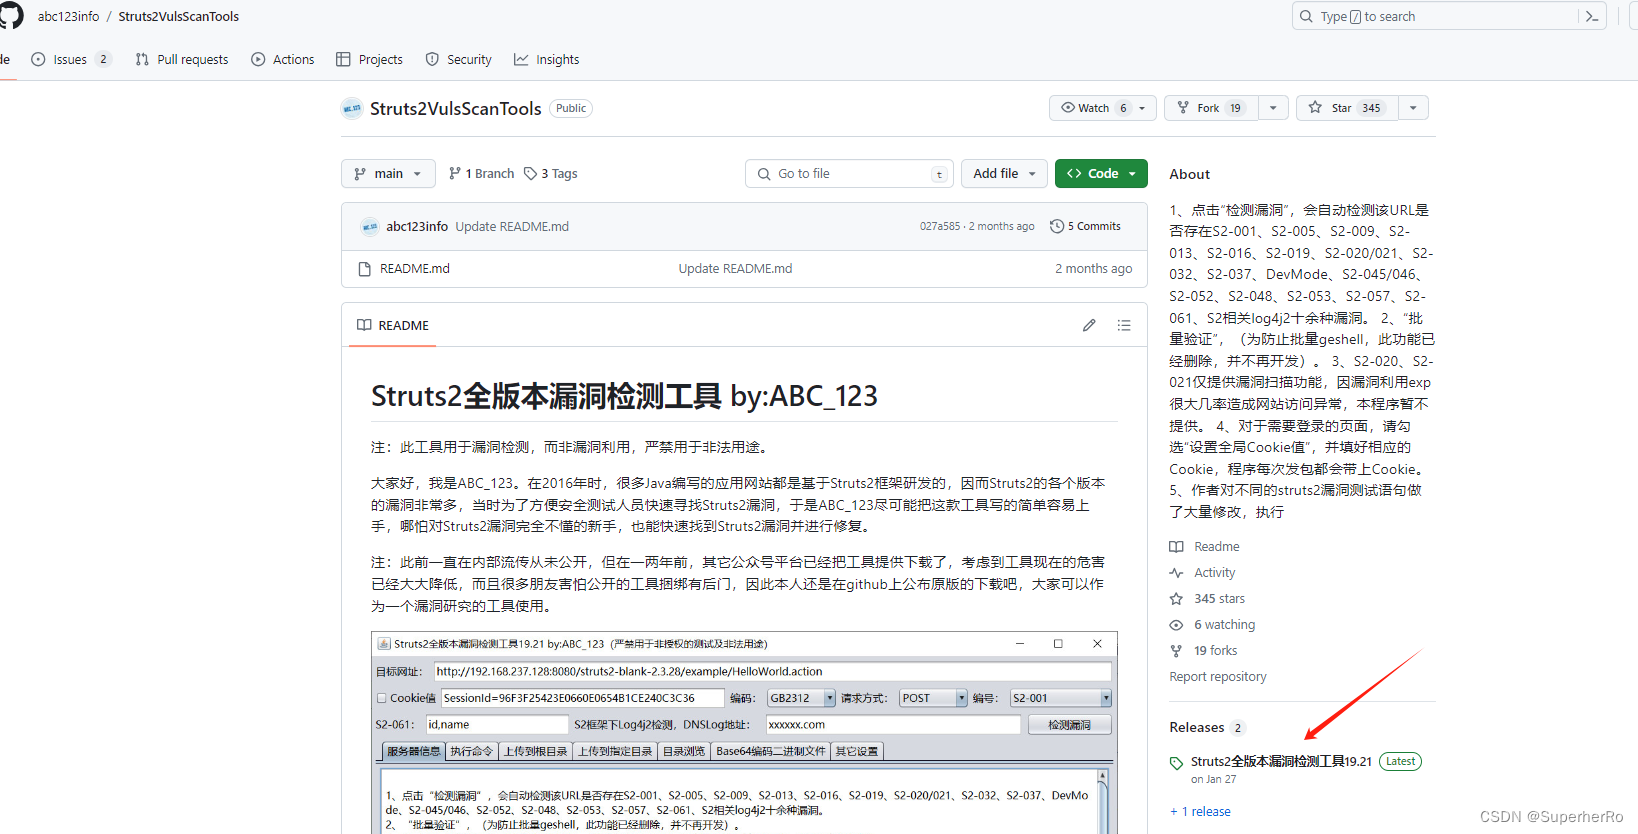
Task: Click the abc123info commit author avatar
Action: click(369, 227)
